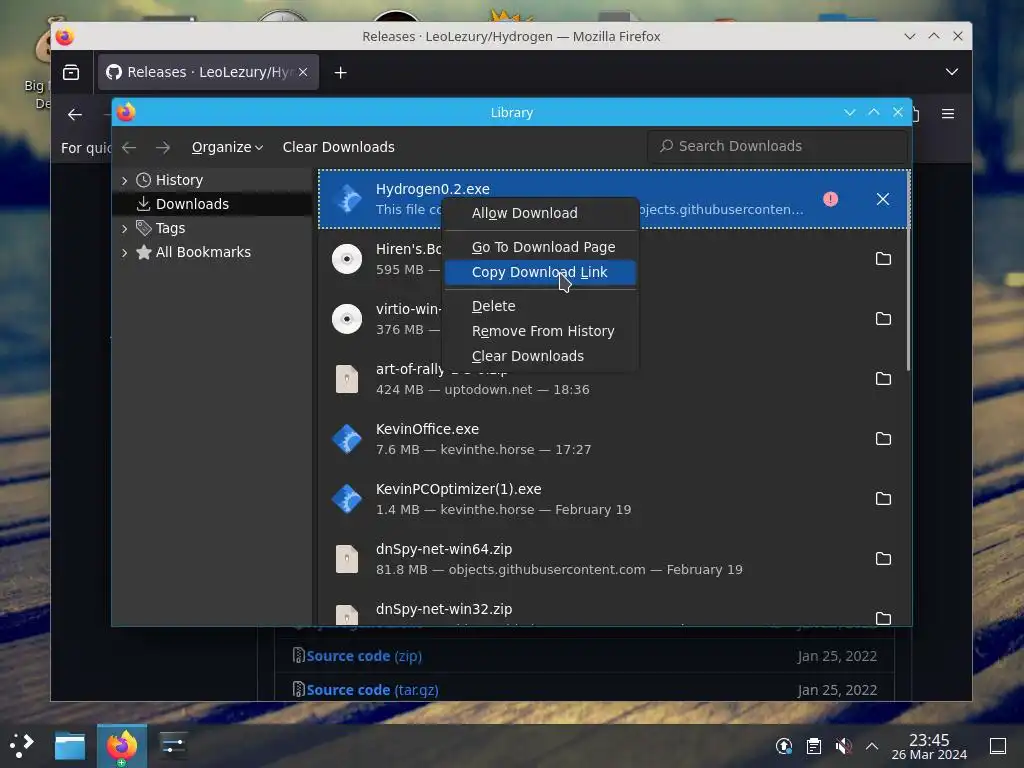
Task: Click dnSpy-net-win64.zip file icon
Action: (x=347, y=560)
